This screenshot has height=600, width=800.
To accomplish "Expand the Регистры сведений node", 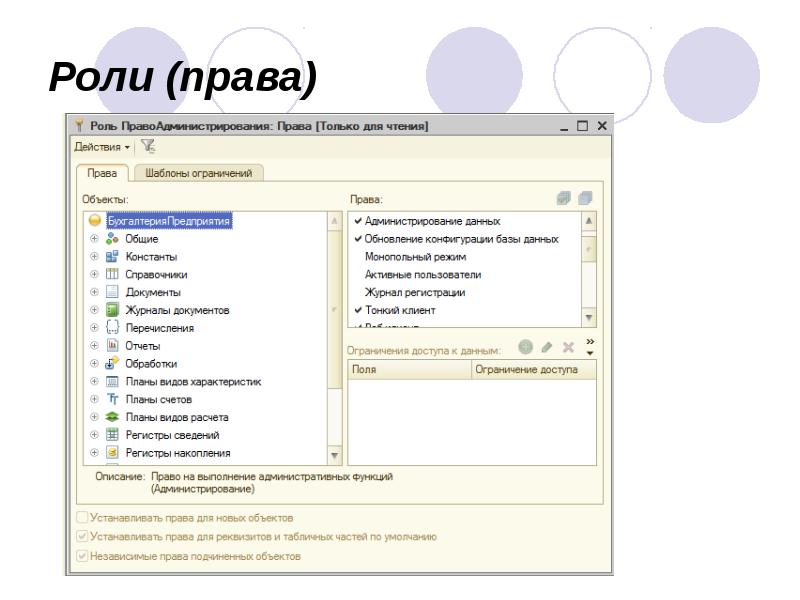I will 94,435.
